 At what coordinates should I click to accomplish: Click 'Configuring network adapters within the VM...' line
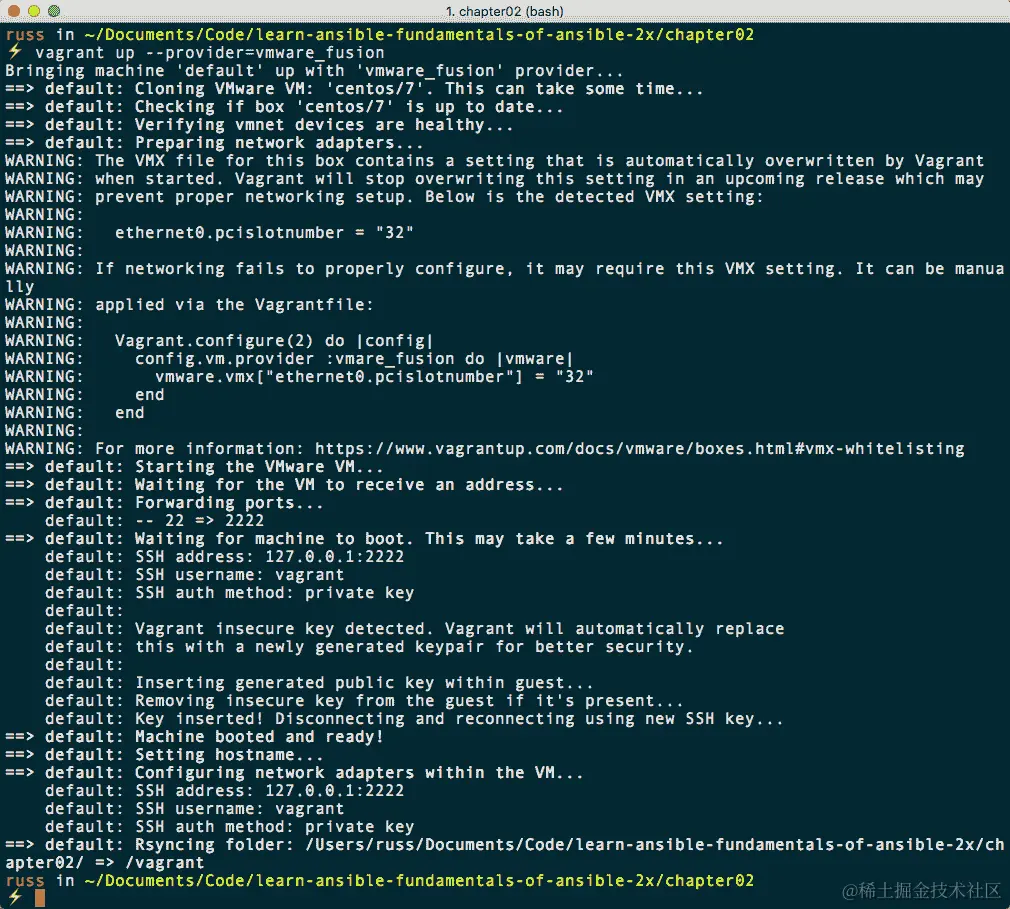coord(294,773)
